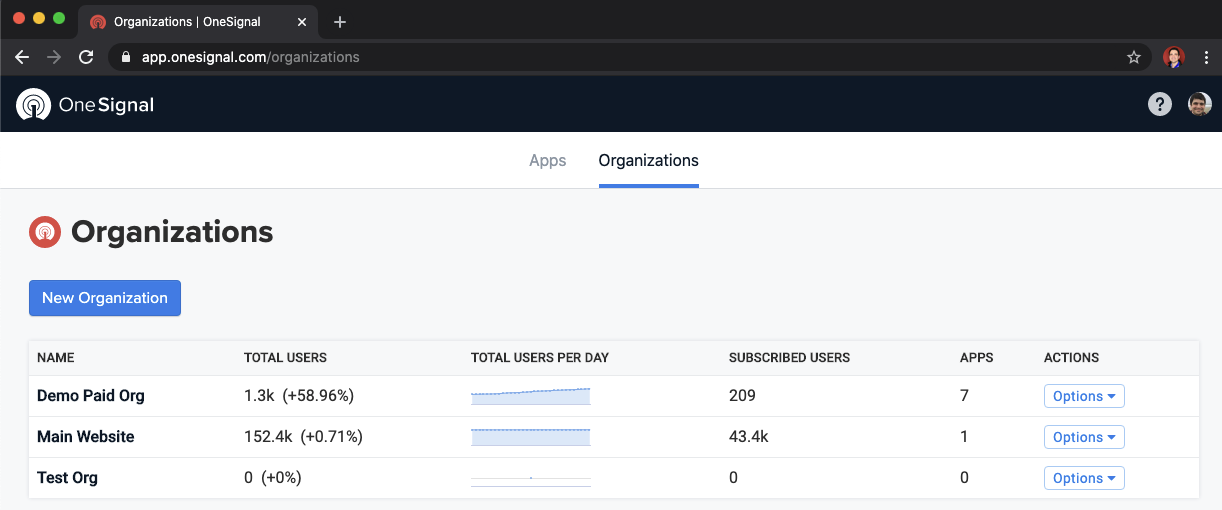Click Main Website users-per-day chart
The height and width of the screenshot is (510, 1222).
pyautogui.click(x=531, y=437)
